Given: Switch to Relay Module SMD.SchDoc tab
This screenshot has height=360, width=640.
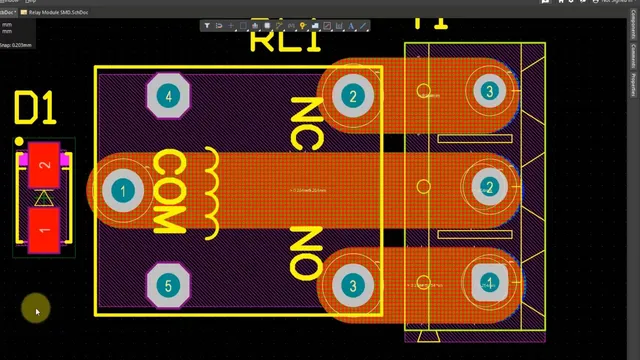Looking at the screenshot, I should (55, 12).
